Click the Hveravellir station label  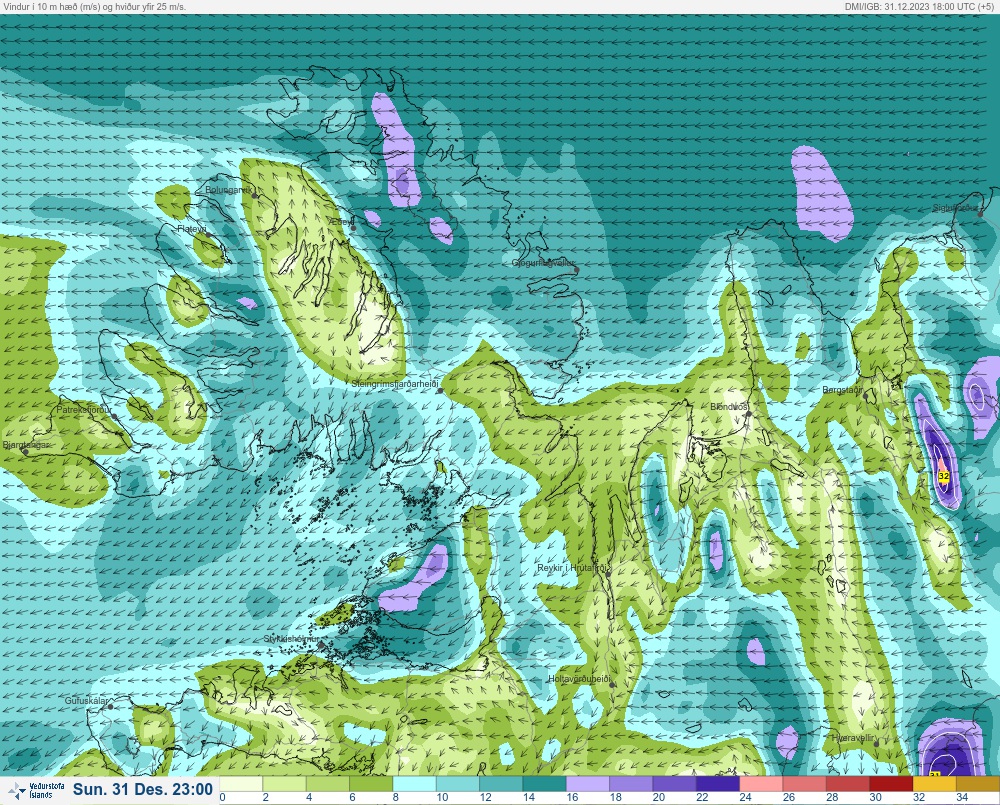pyautogui.click(x=852, y=737)
